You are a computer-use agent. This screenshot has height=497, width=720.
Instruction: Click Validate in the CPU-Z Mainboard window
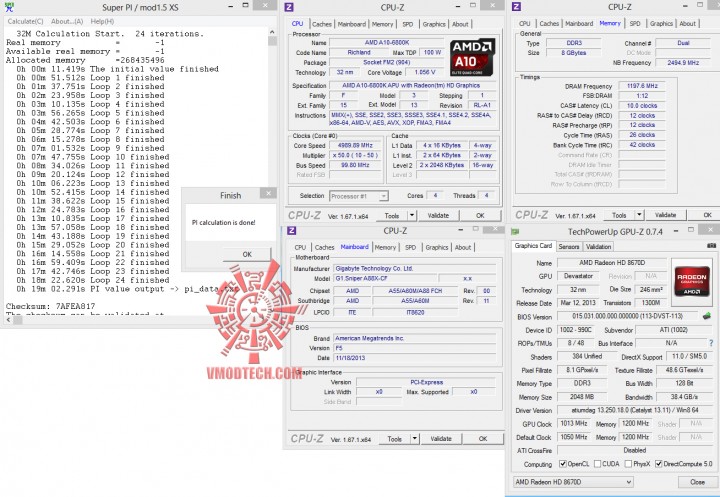pos(441,439)
